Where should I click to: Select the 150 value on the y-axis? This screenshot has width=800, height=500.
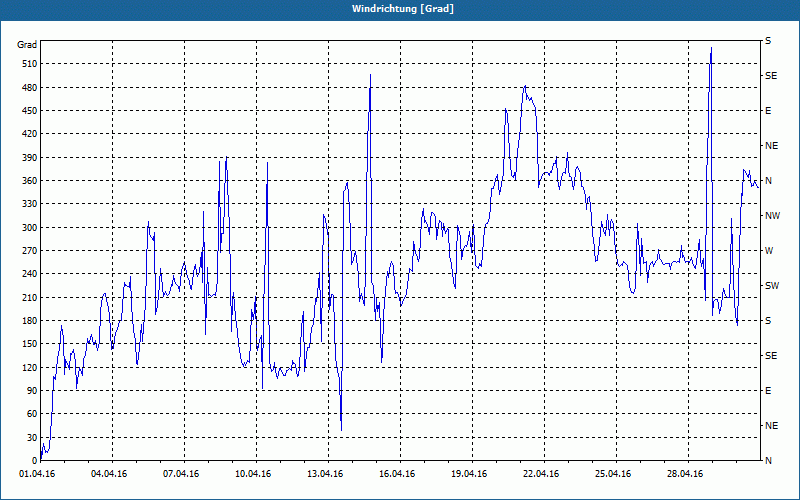click(30, 344)
